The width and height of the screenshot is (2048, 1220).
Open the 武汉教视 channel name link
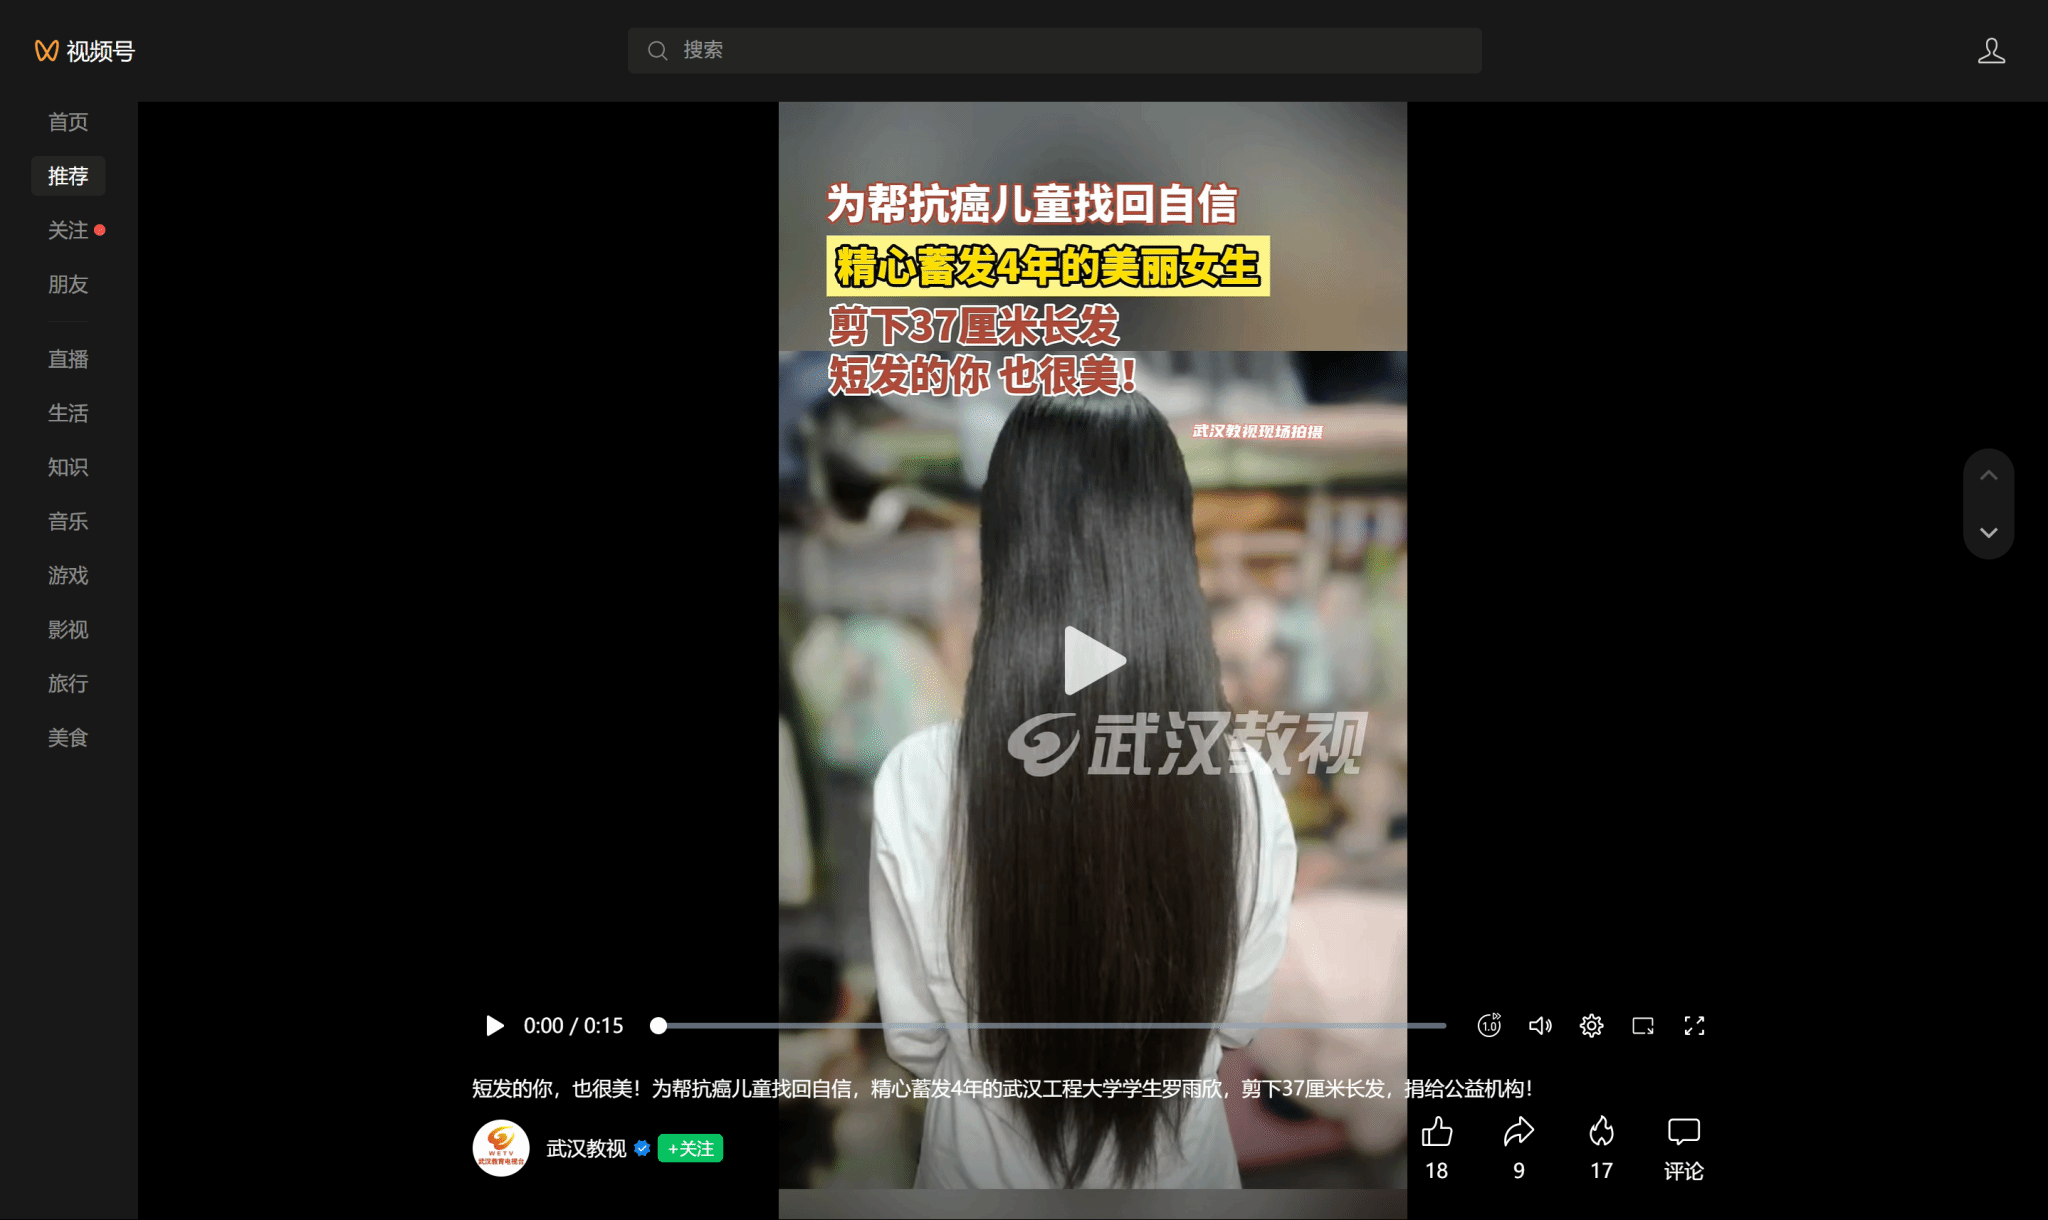coord(586,1149)
